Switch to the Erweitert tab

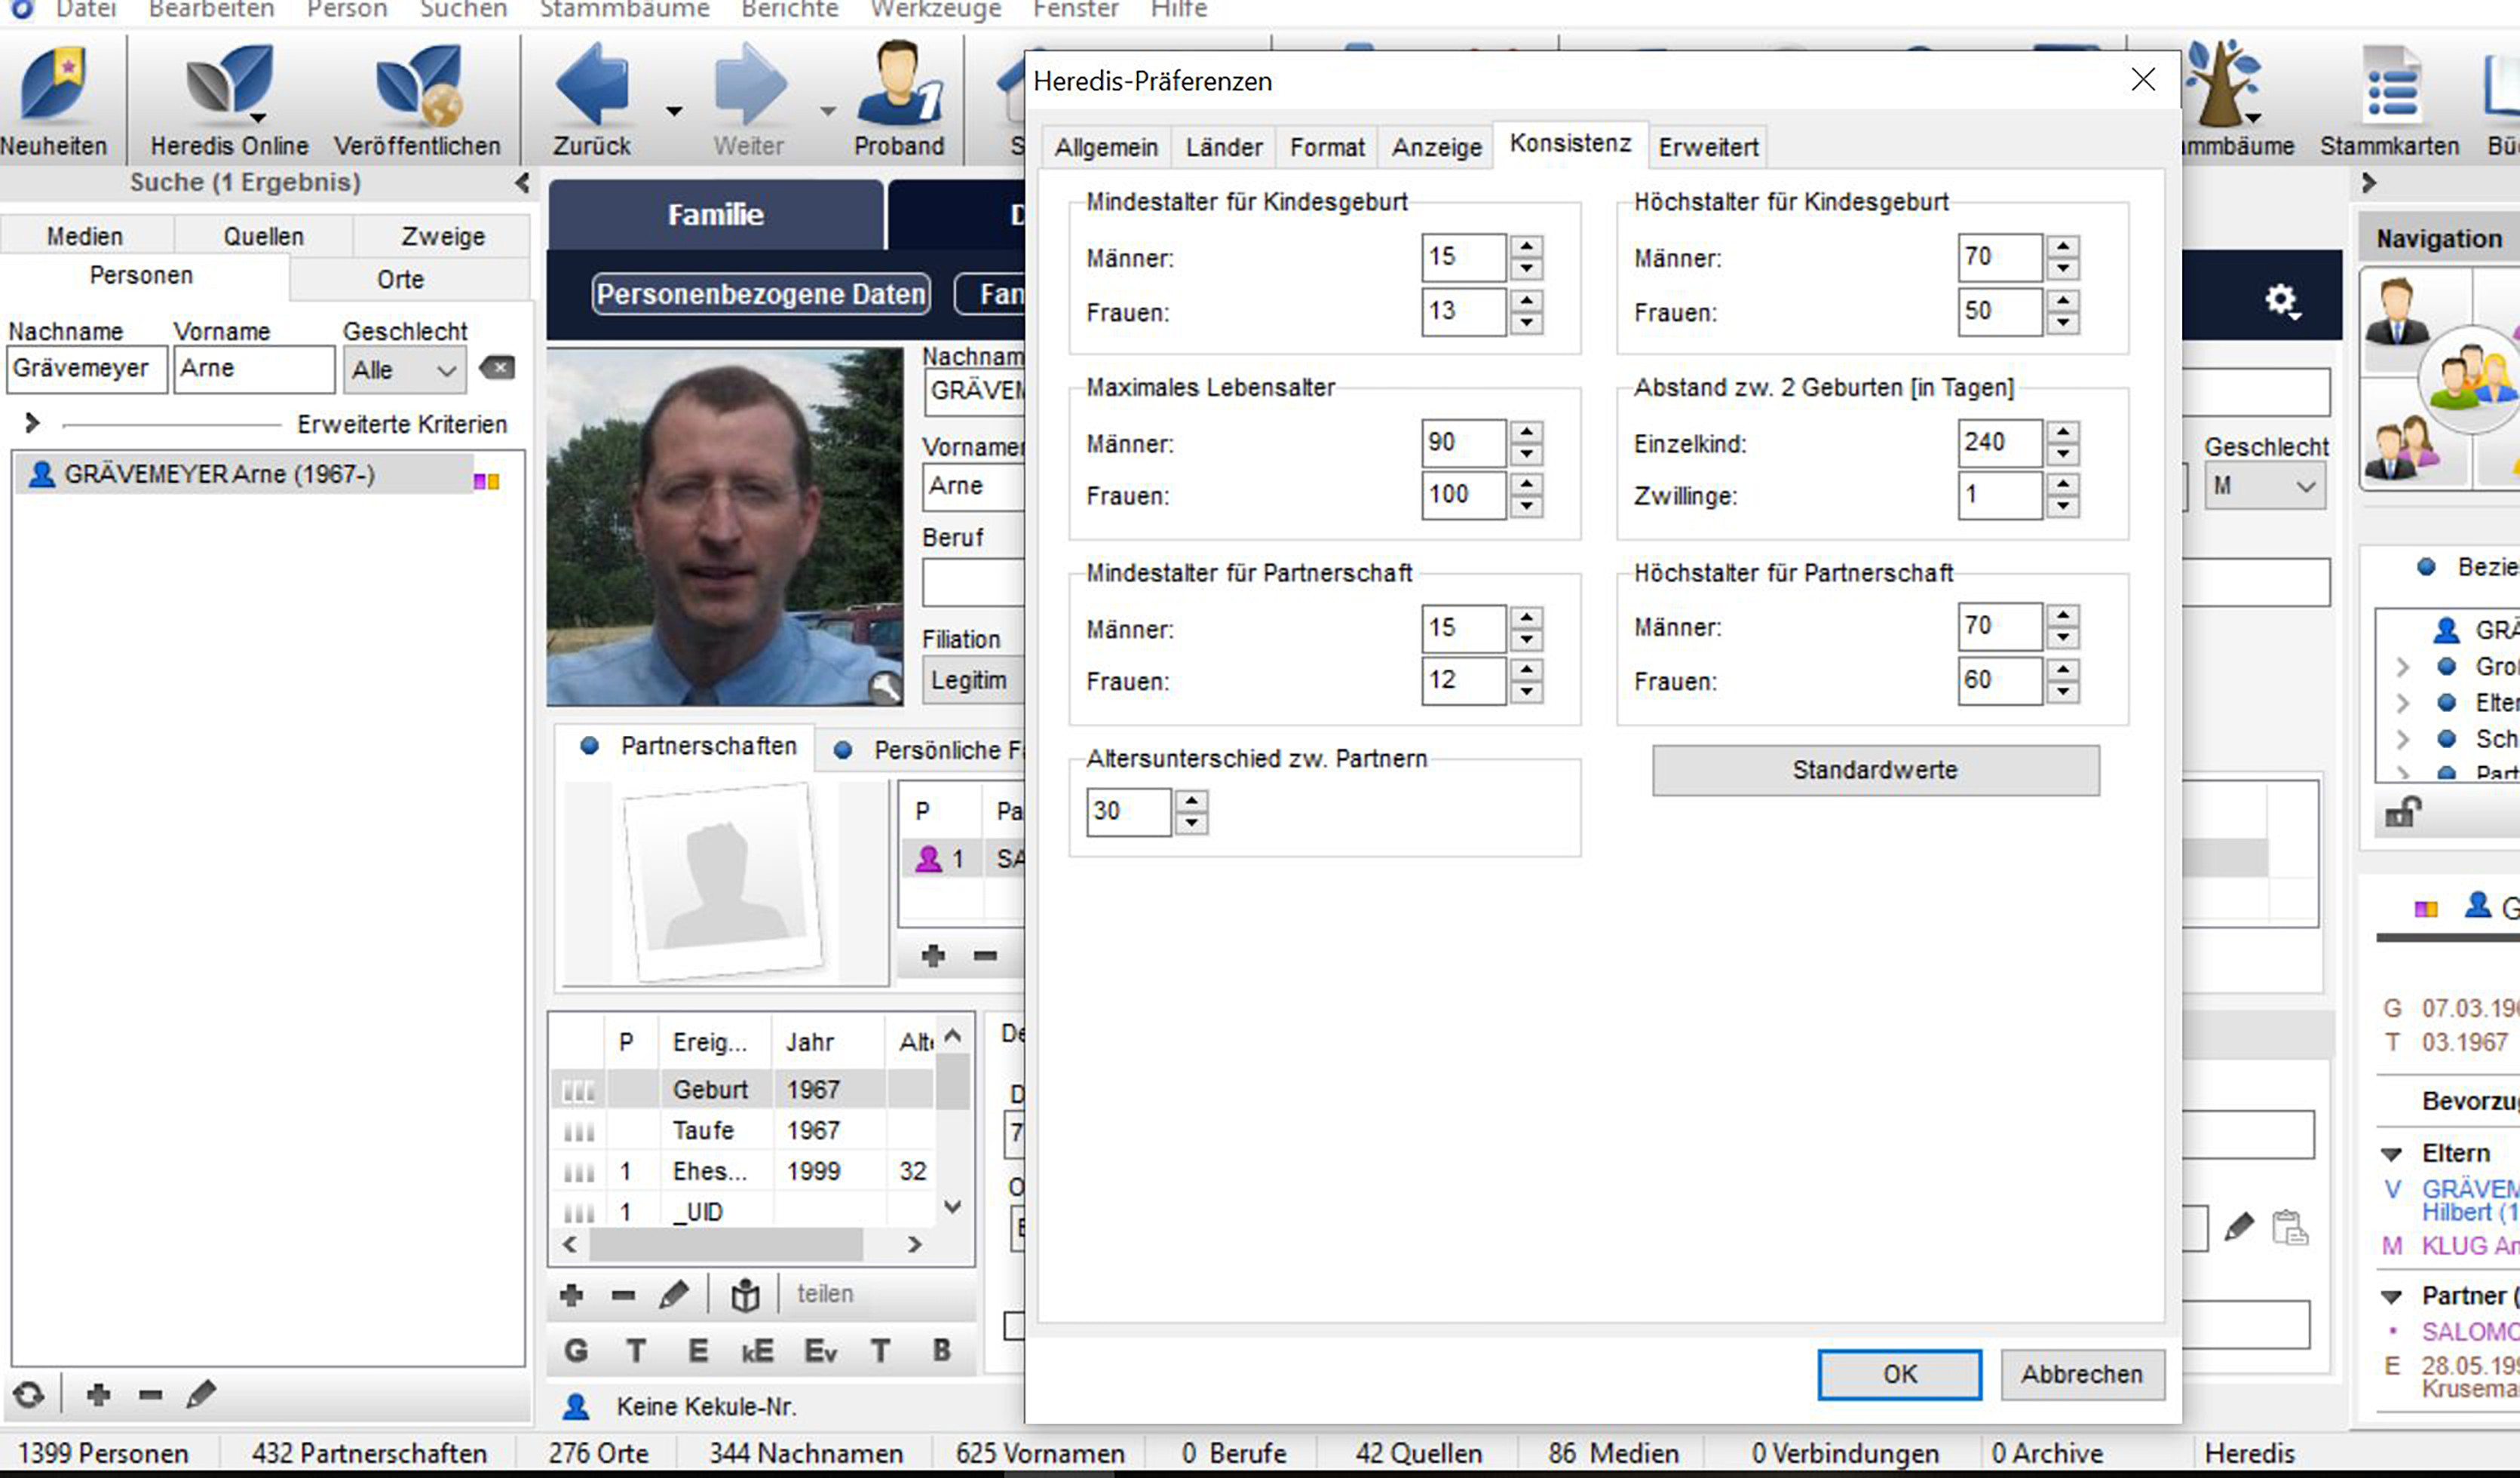click(1707, 147)
